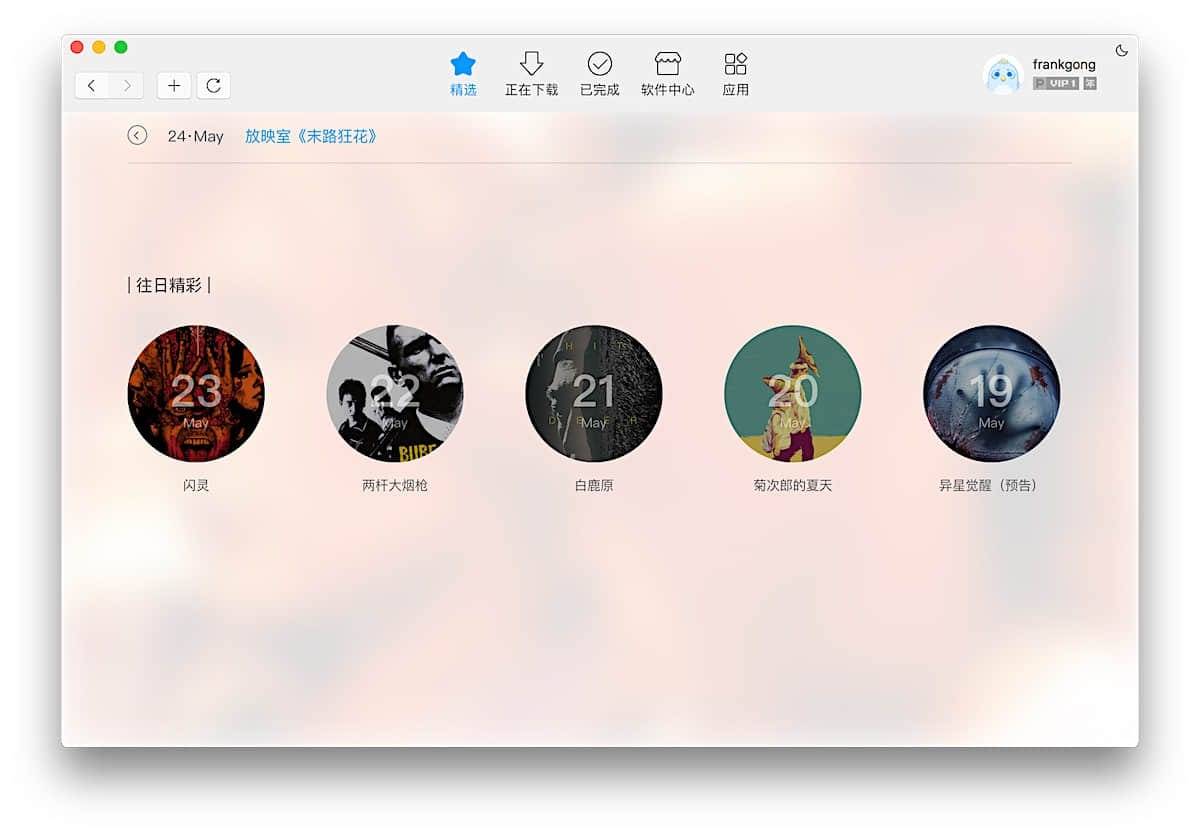Open the 20 May 菊次郎的夏天 thumbnail

coord(793,393)
